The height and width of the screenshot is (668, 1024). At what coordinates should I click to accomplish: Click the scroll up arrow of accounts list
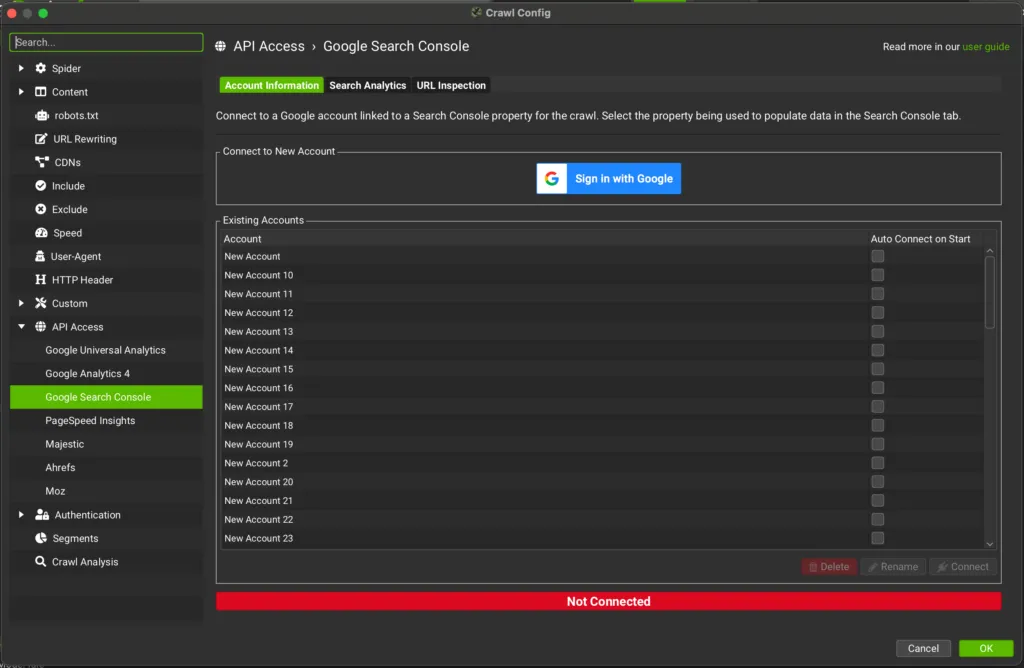coord(990,251)
